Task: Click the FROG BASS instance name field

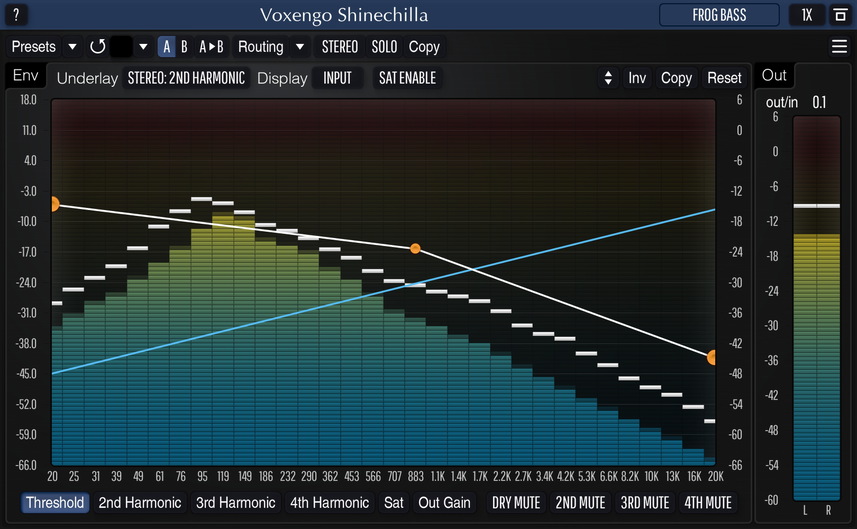Action: [720, 15]
